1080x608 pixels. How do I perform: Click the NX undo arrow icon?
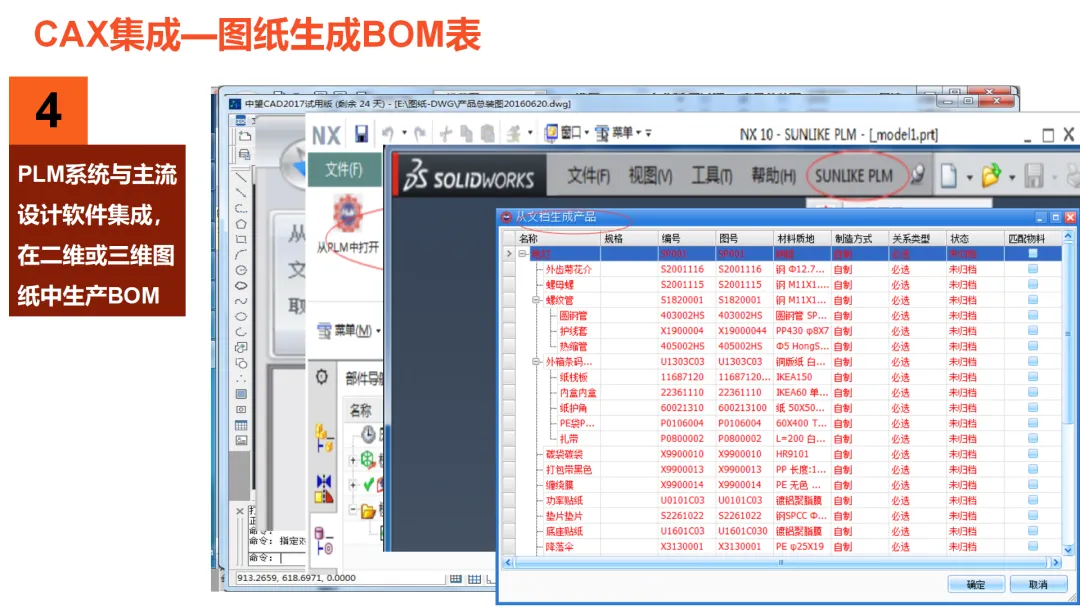point(388,133)
